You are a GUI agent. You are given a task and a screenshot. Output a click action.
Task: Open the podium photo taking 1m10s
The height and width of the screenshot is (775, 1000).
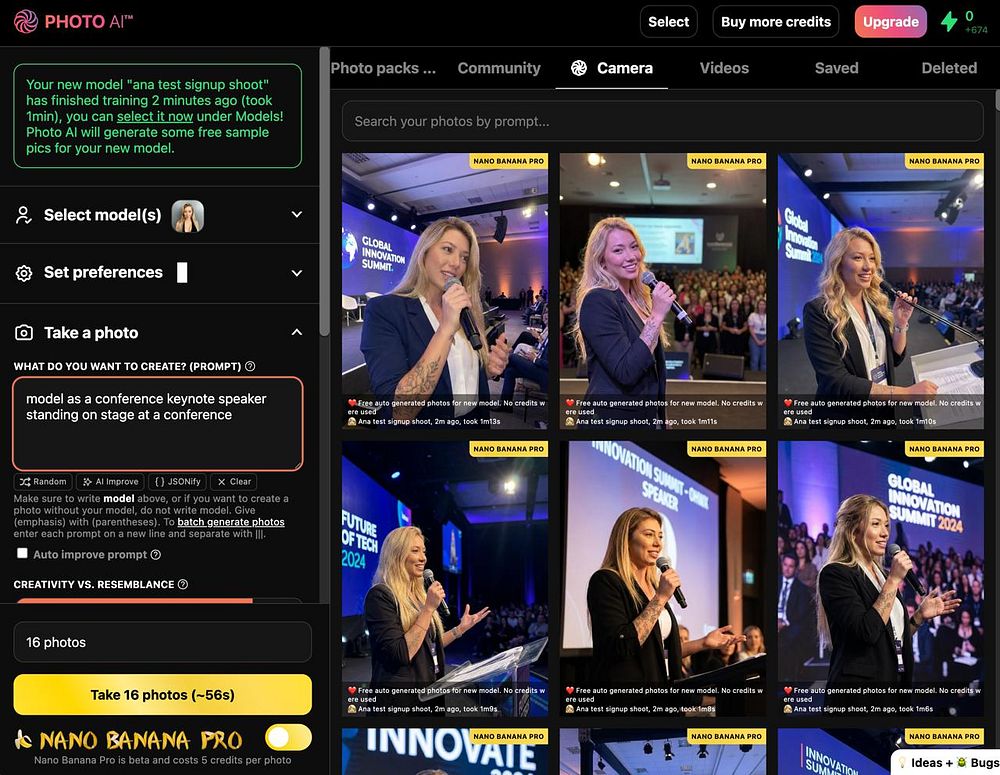pyautogui.click(x=881, y=291)
